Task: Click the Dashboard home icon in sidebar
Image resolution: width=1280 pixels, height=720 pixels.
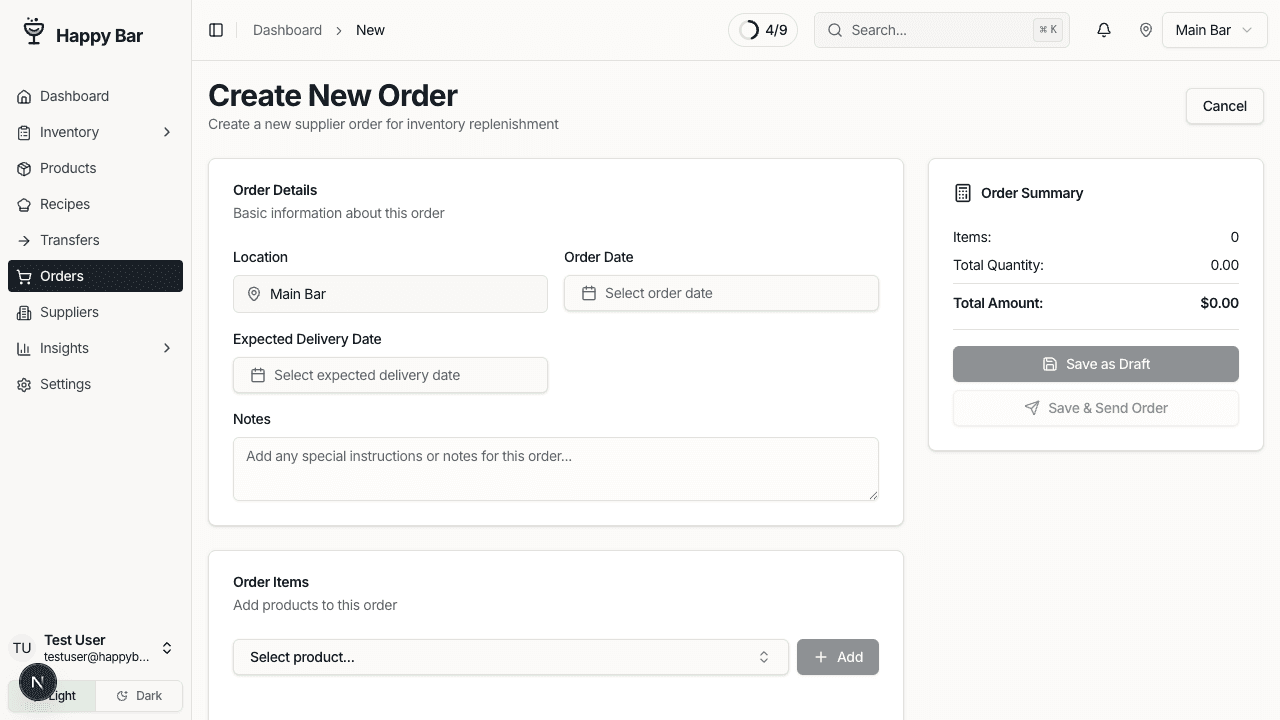Action: click(24, 96)
